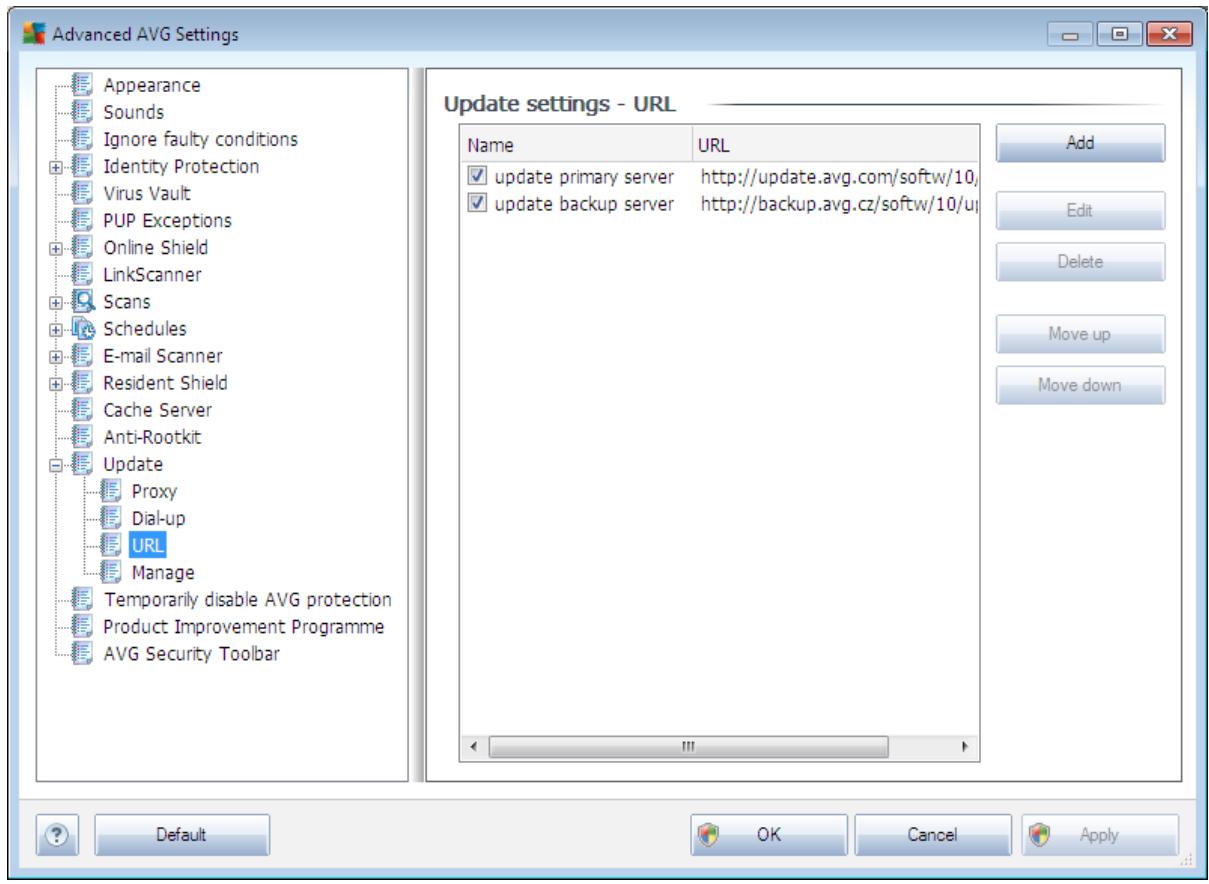Uncheck the update backup server checkbox

click(477, 204)
